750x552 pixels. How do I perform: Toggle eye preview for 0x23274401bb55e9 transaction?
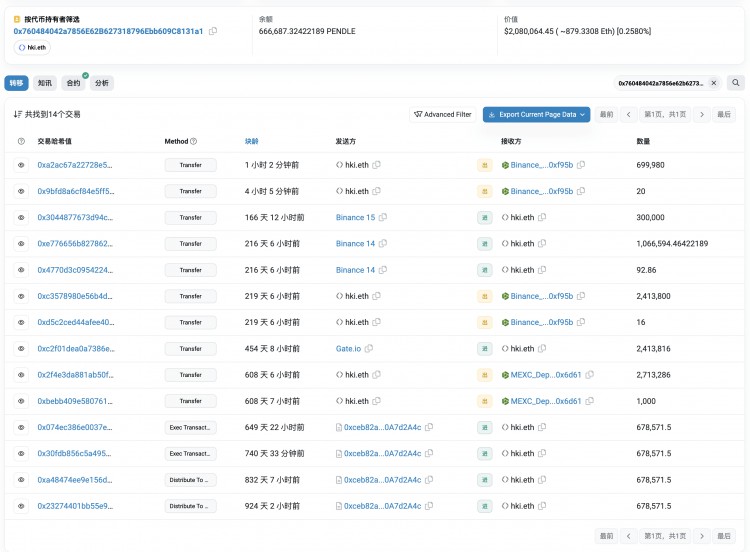click(21, 506)
